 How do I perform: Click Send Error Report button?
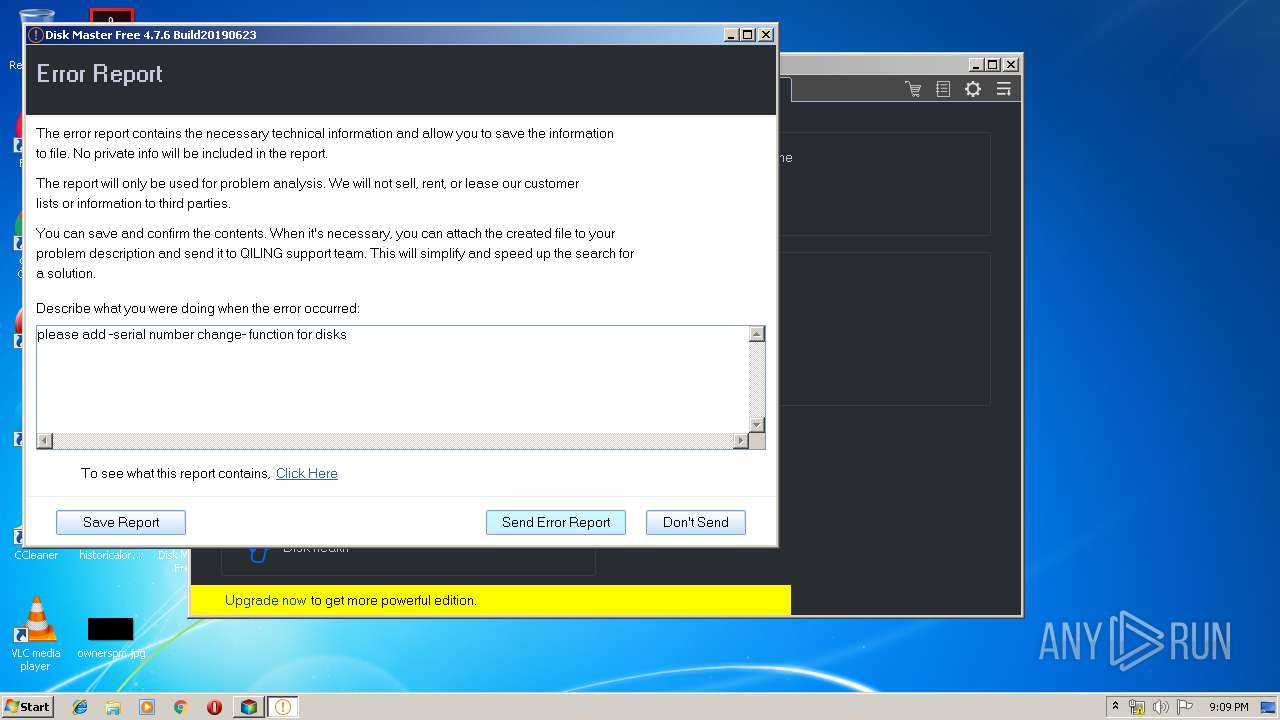[556, 522]
